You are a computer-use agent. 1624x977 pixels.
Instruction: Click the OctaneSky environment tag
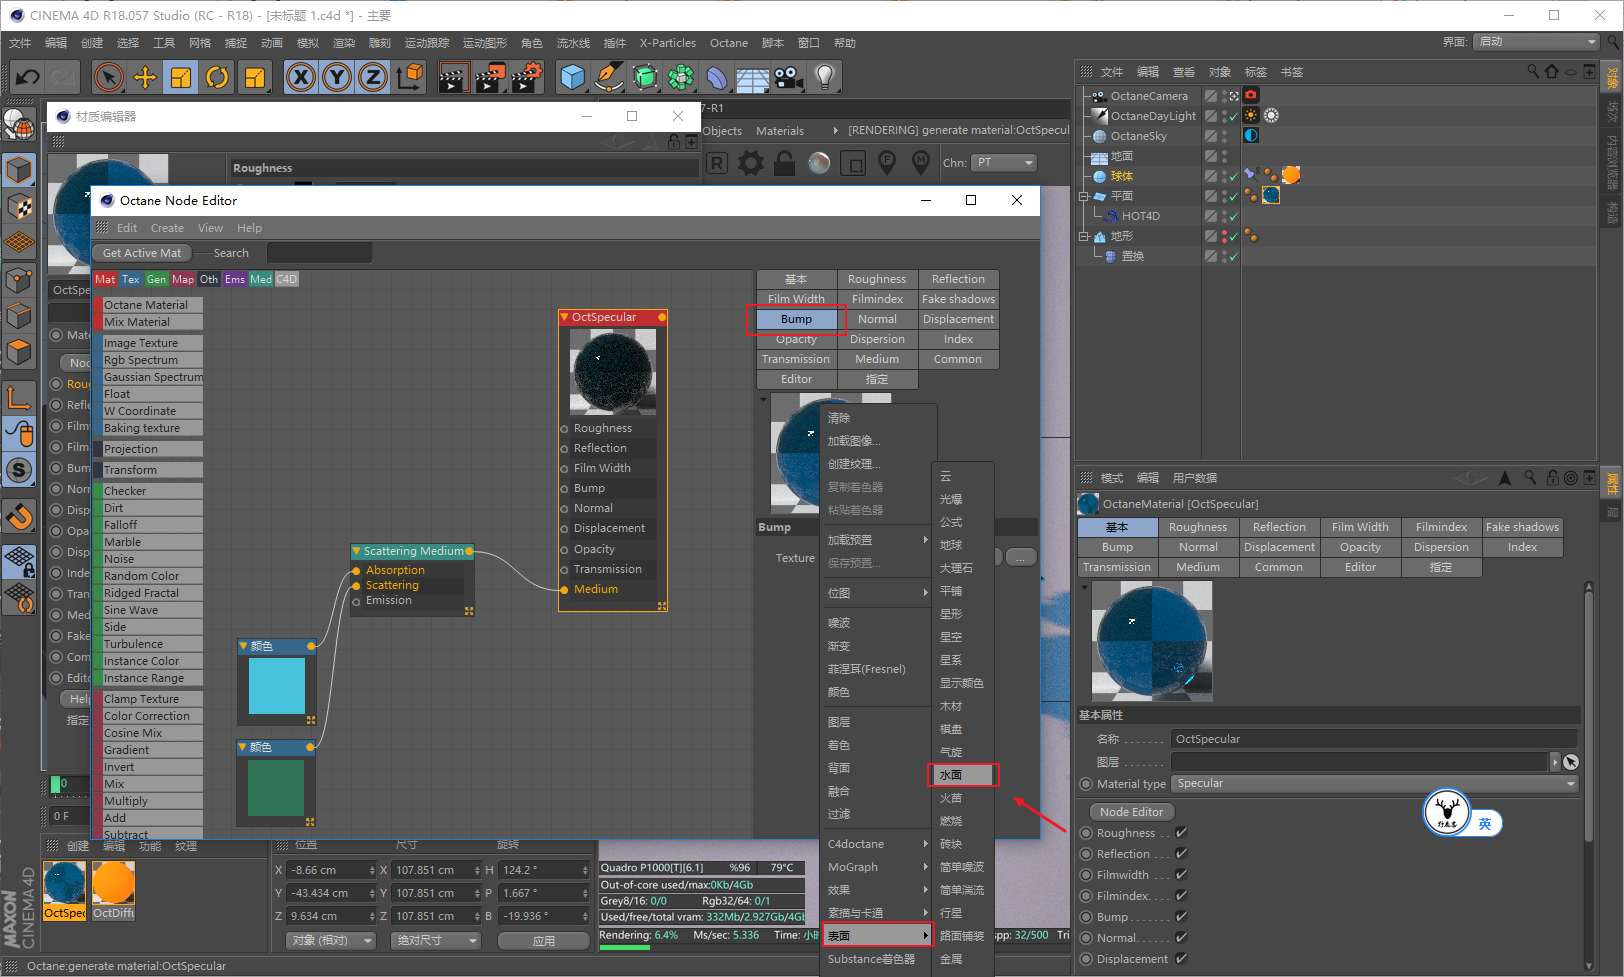click(x=1251, y=135)
